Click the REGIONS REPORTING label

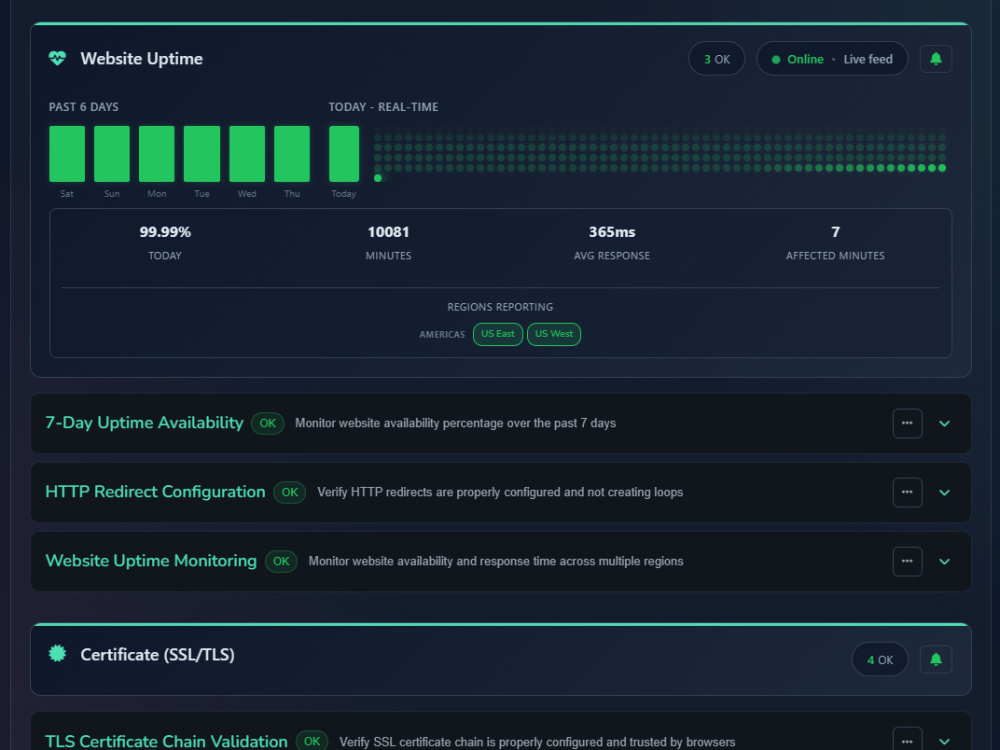point(500,307)
